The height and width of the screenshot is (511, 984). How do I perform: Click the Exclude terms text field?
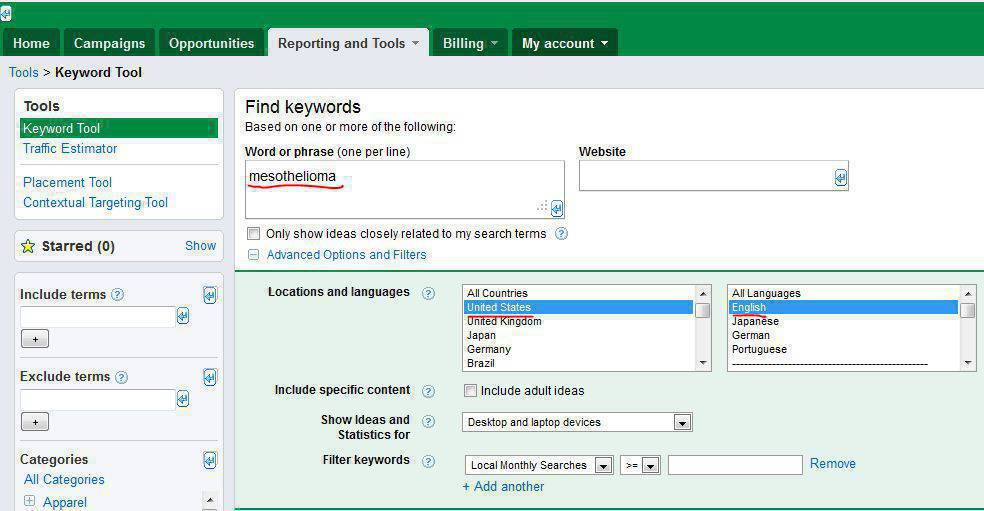click(x=97, y=399)
